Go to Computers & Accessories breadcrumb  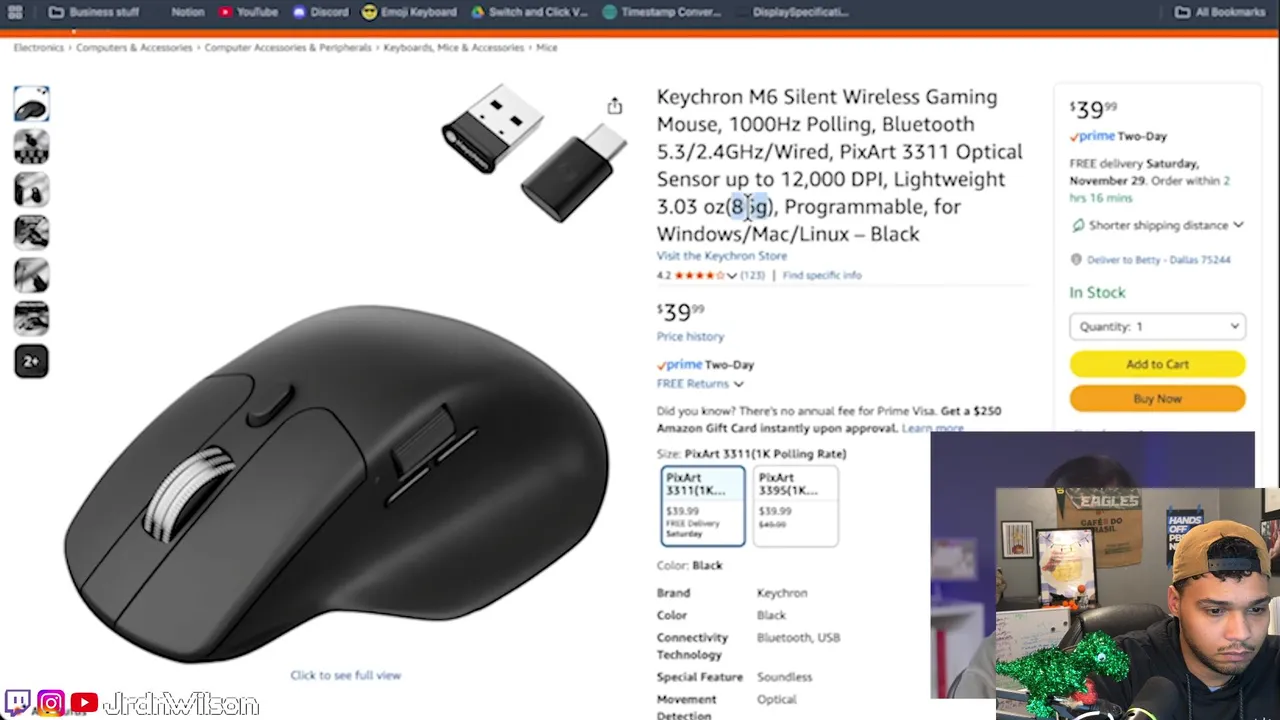click(x=134, y=47)
